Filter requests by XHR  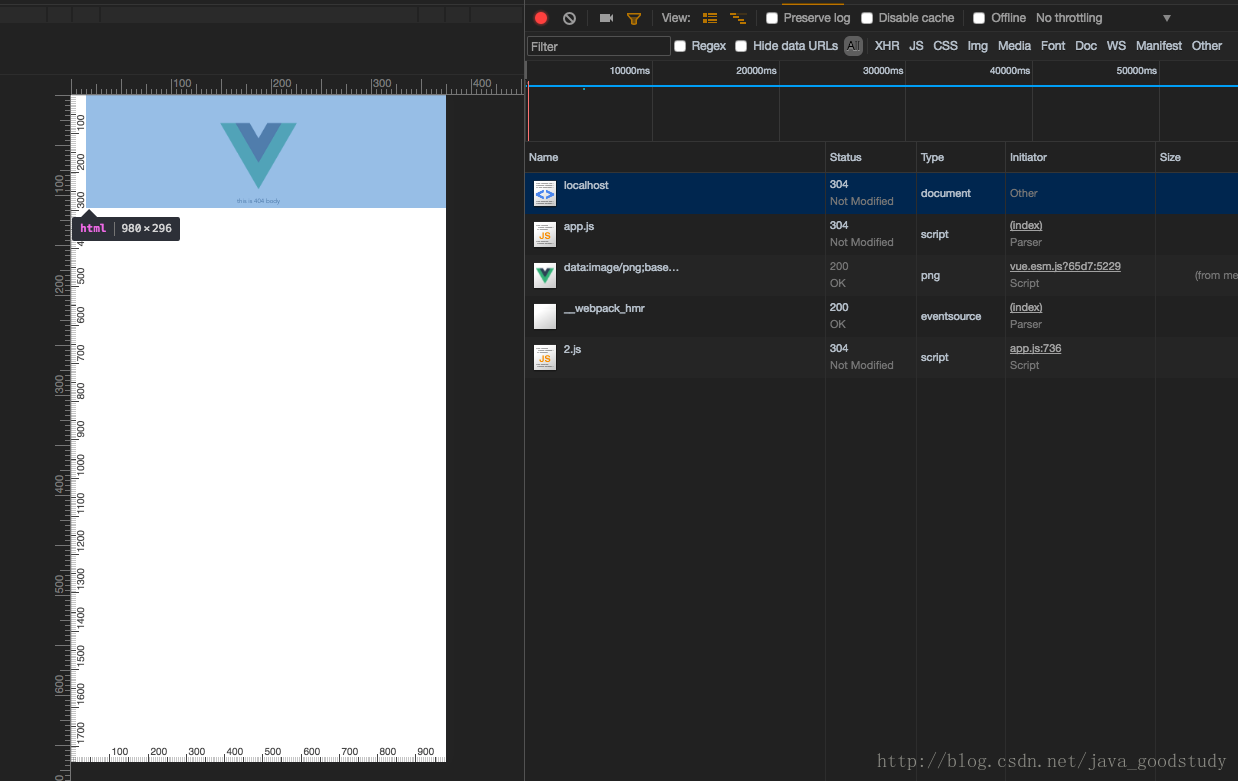coord(887,46)
